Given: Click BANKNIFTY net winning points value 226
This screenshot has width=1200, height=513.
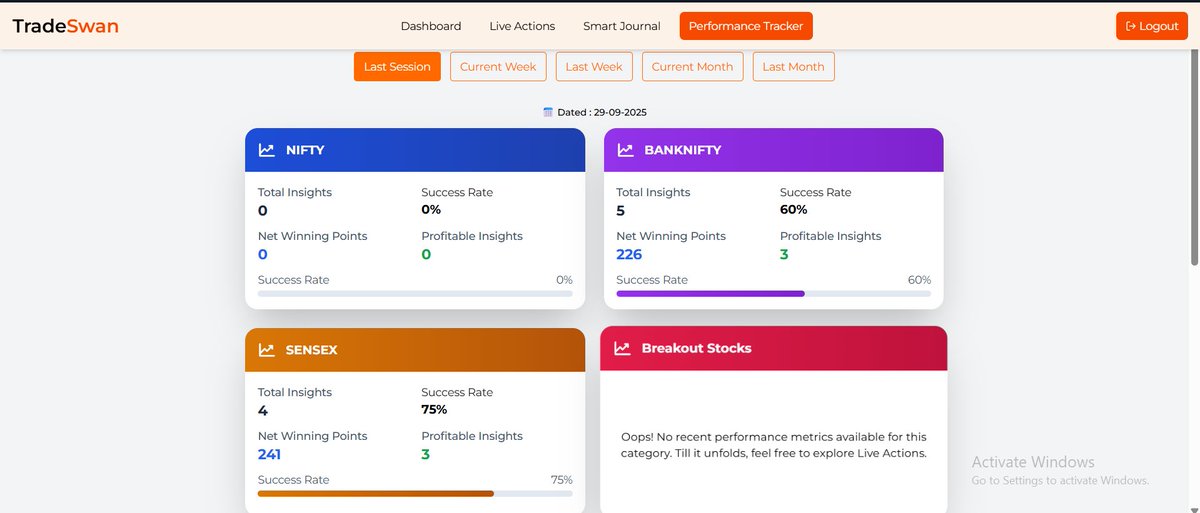Looking at the screenshot, I should tap(629, 255).
